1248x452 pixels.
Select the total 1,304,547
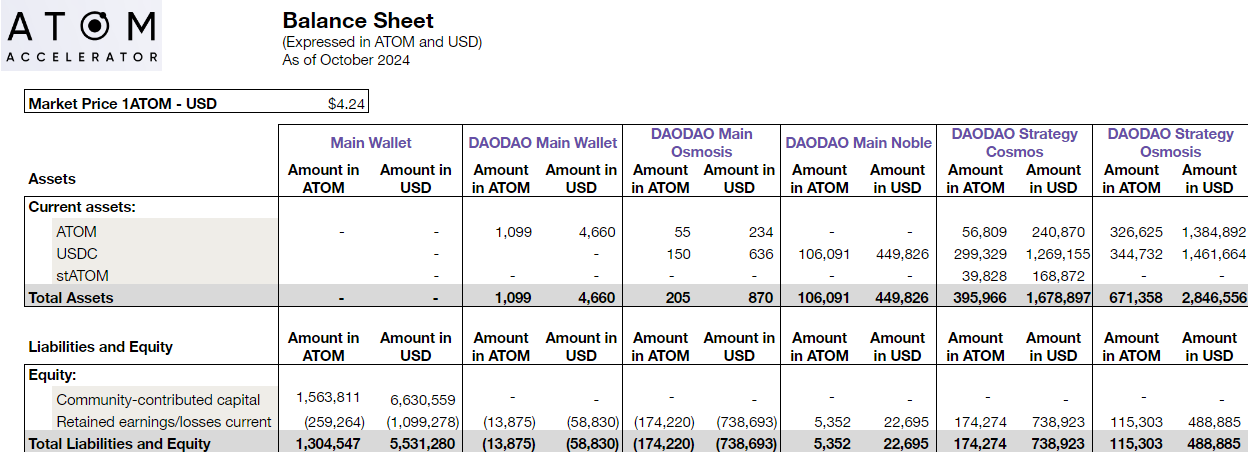pyautogui.click(x=327, y=443)
